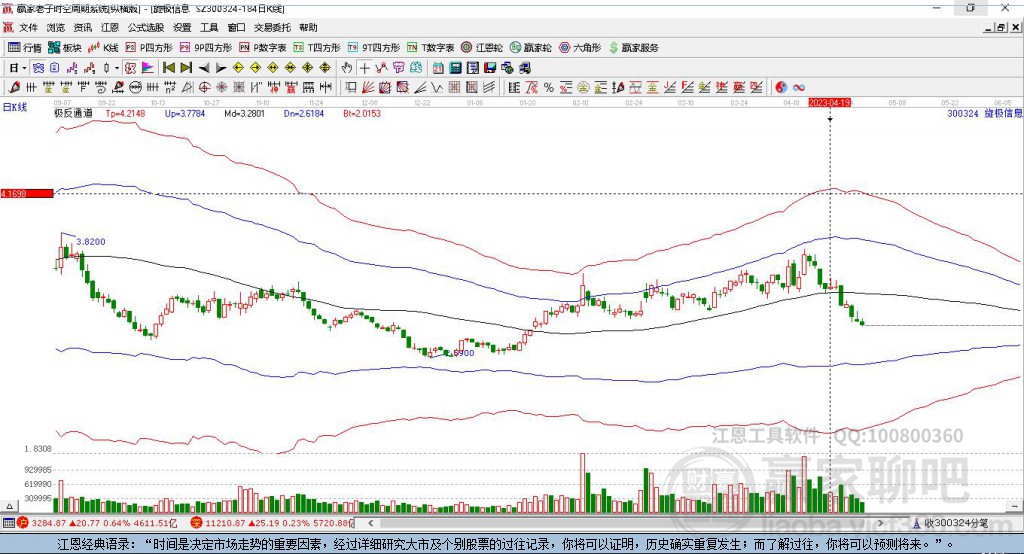Click the red 4.1698 price label

(x=27, y=193)
